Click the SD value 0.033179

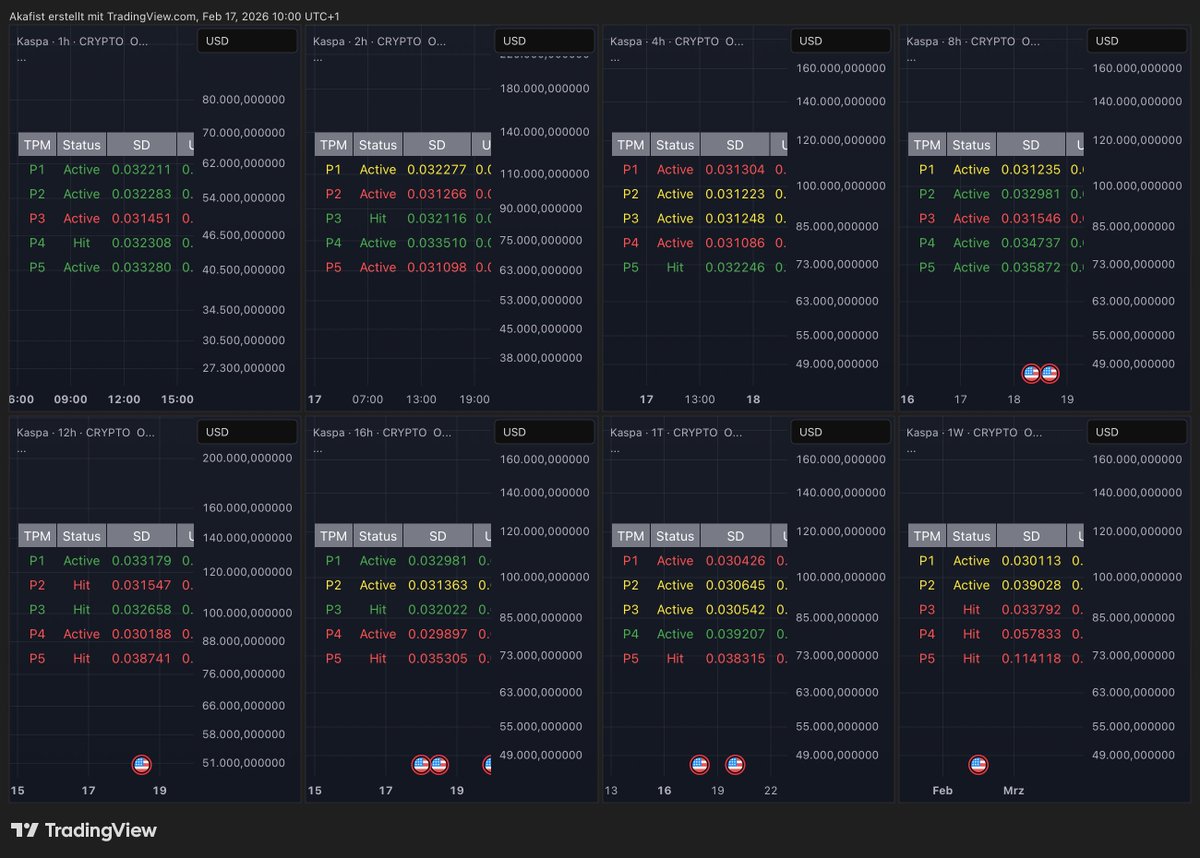click(141, 561)
